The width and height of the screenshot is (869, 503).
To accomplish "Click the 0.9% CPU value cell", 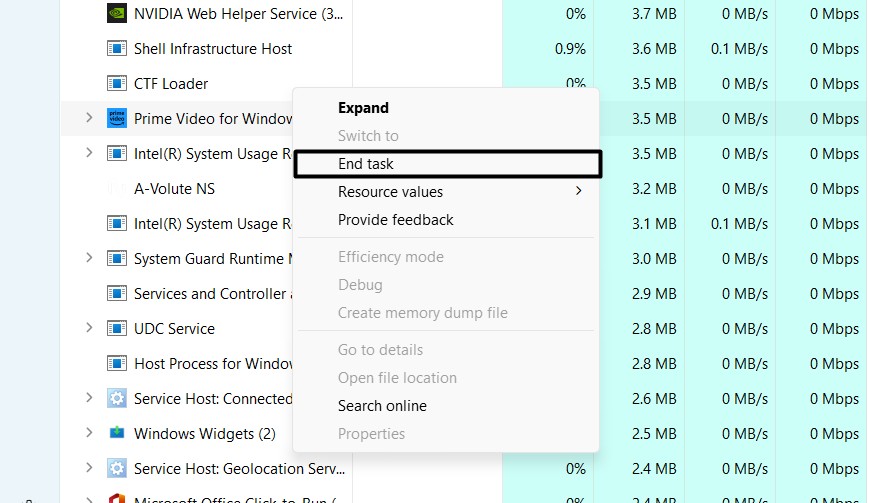I will point(569,49).
